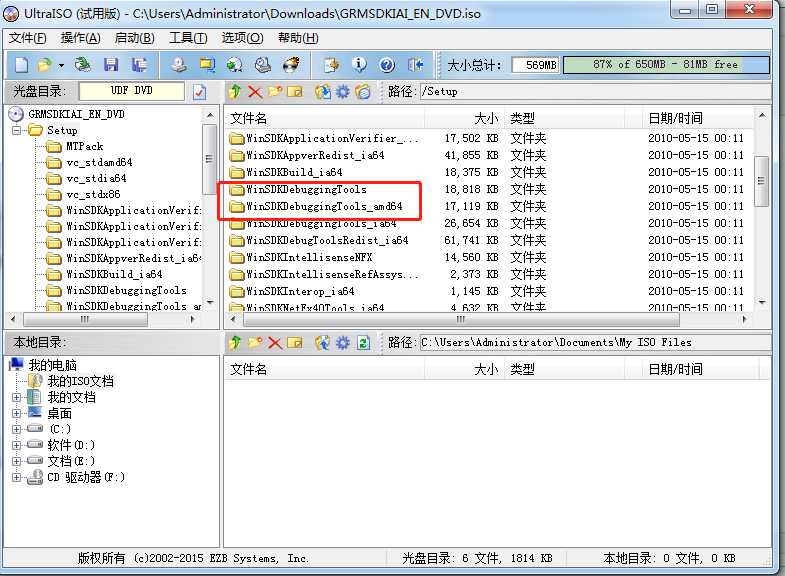Sort image files by 类型 column header

tap(565, 119)
